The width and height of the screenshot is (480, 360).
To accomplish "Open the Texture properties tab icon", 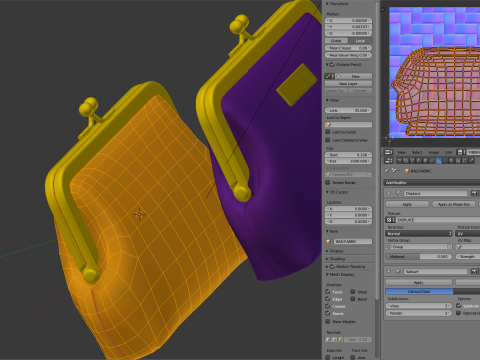I will [458, 160].
